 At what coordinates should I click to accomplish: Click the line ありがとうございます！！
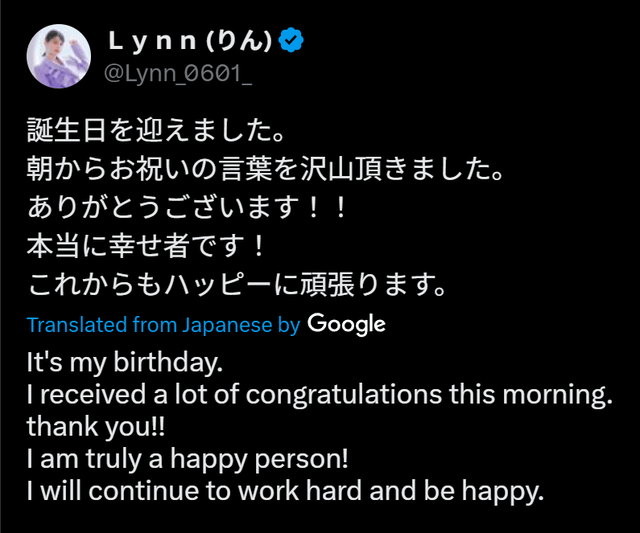[188, 206]
